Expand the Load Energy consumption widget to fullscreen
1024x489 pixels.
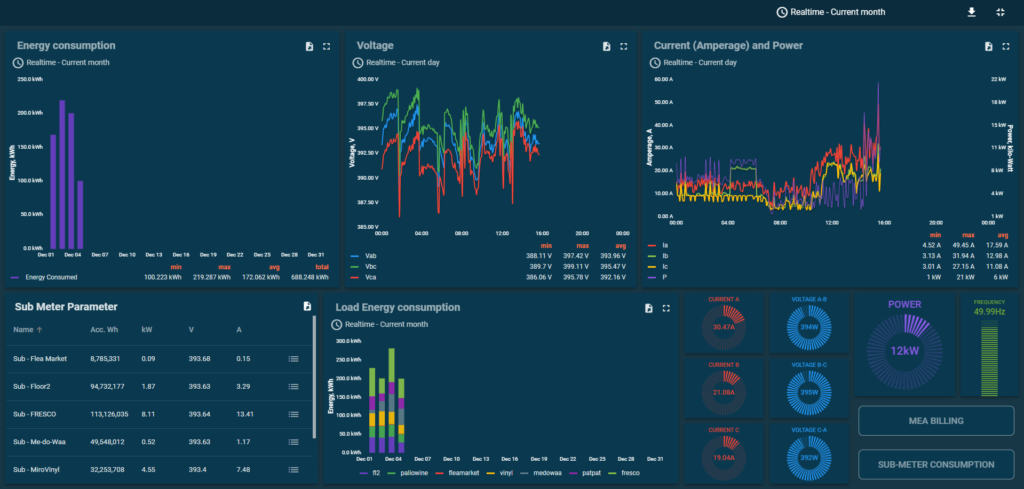pos(666,308)
